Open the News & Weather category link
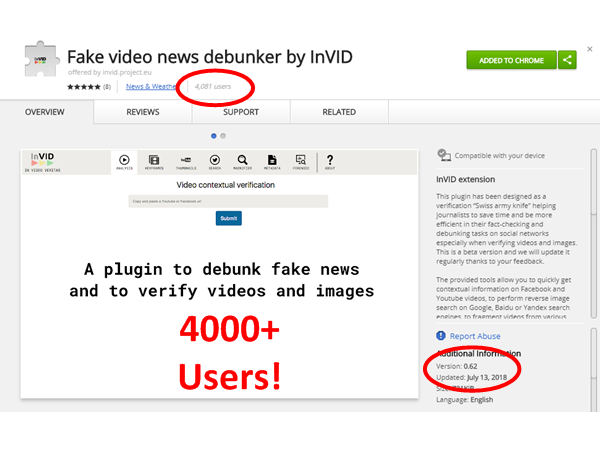The height and width of the screenshot is (450, 600). click(x=151, y=86)
